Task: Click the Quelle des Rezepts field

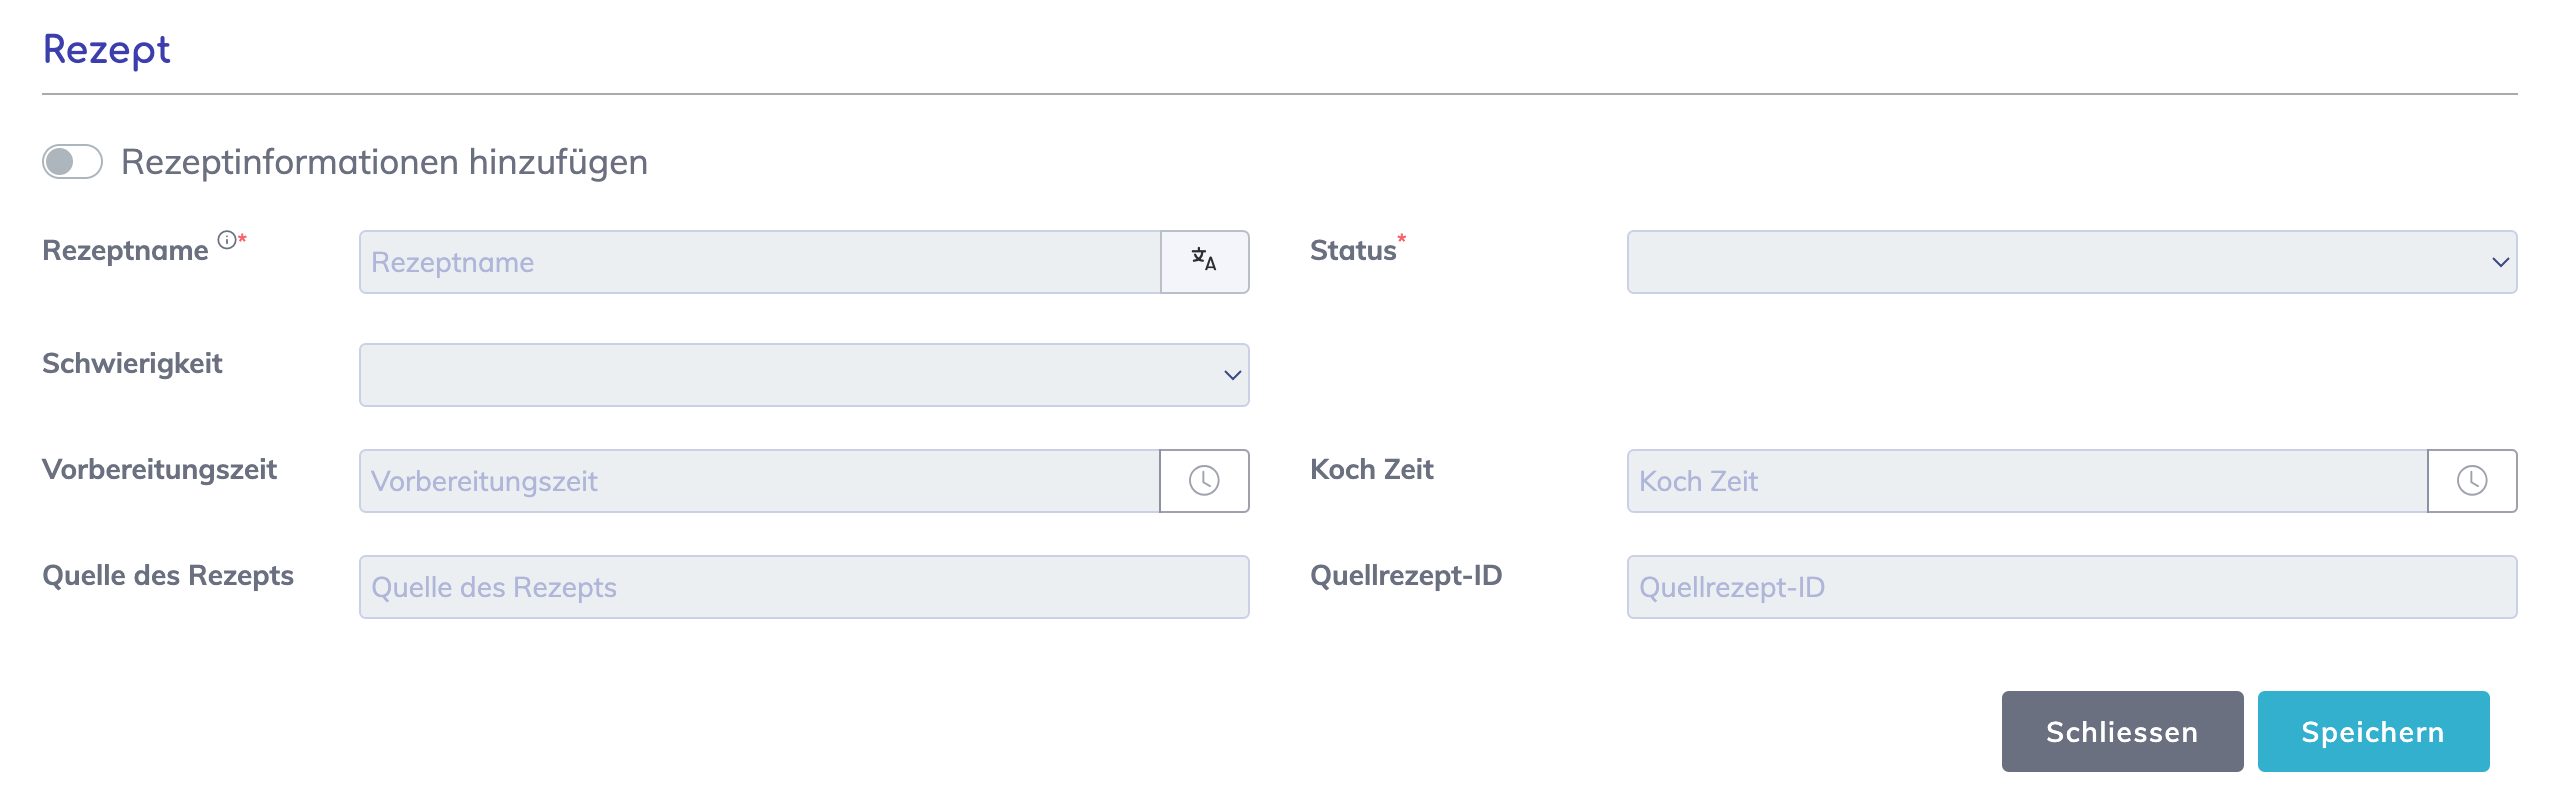Action: click(803, 587)
